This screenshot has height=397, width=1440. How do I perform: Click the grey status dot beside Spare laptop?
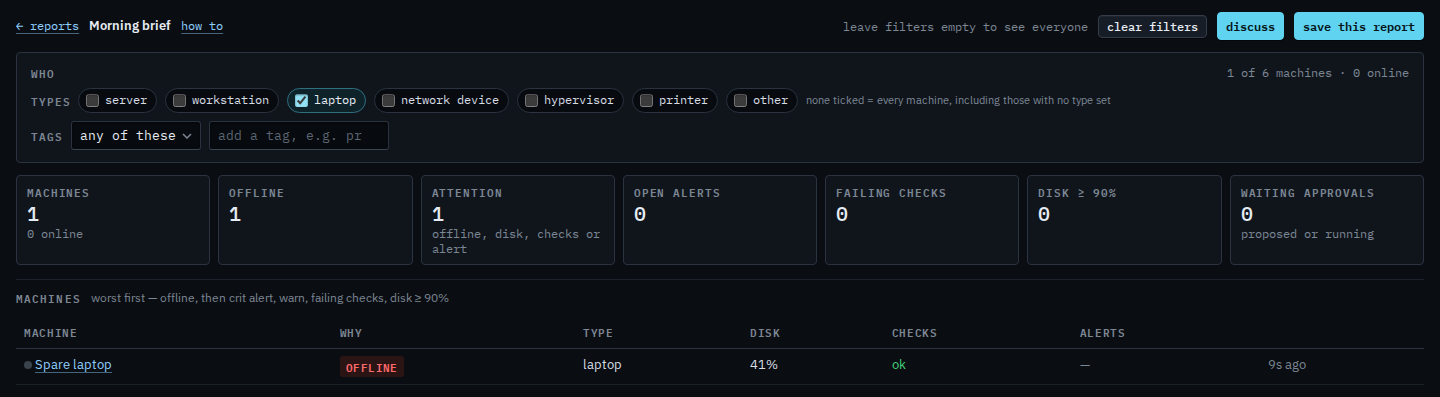(28, 365)
